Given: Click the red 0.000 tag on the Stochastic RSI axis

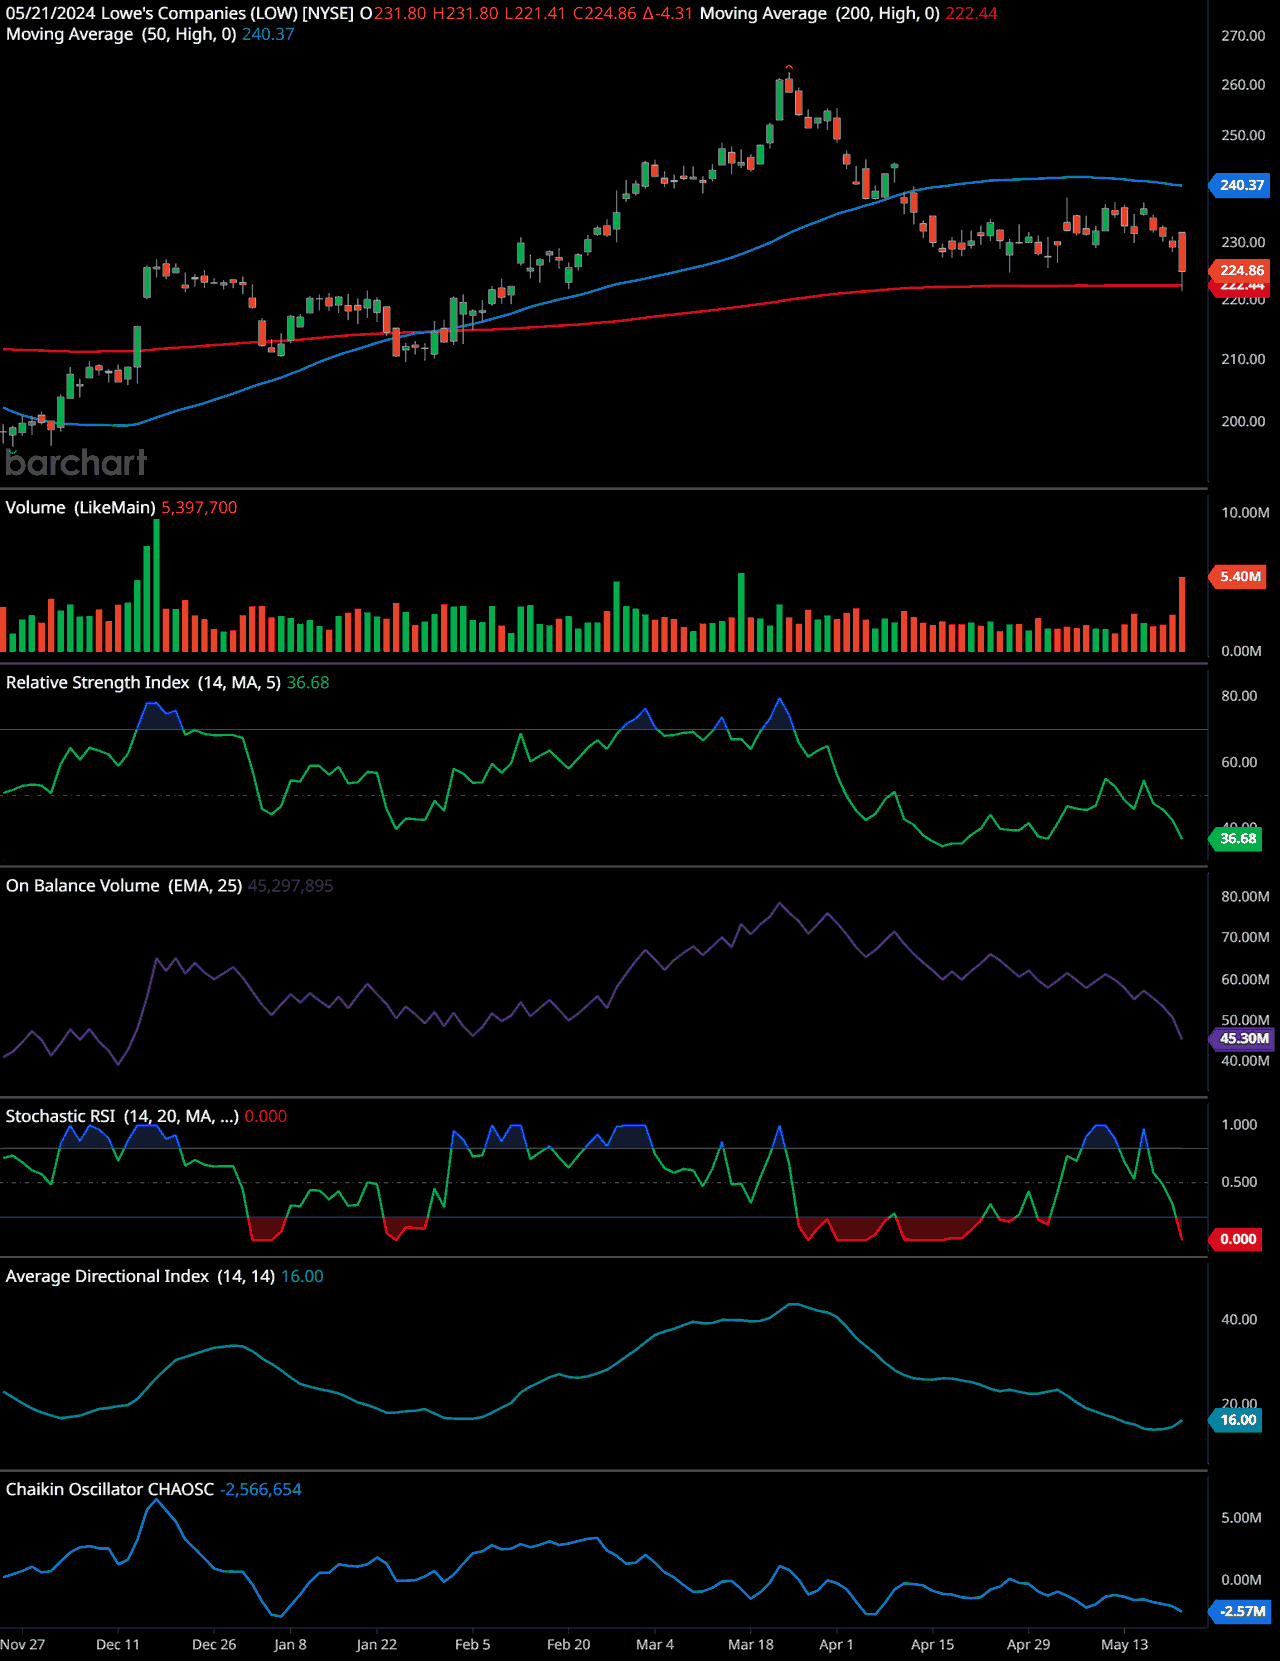Looking at the screenshot, I should (1238, 1239).
